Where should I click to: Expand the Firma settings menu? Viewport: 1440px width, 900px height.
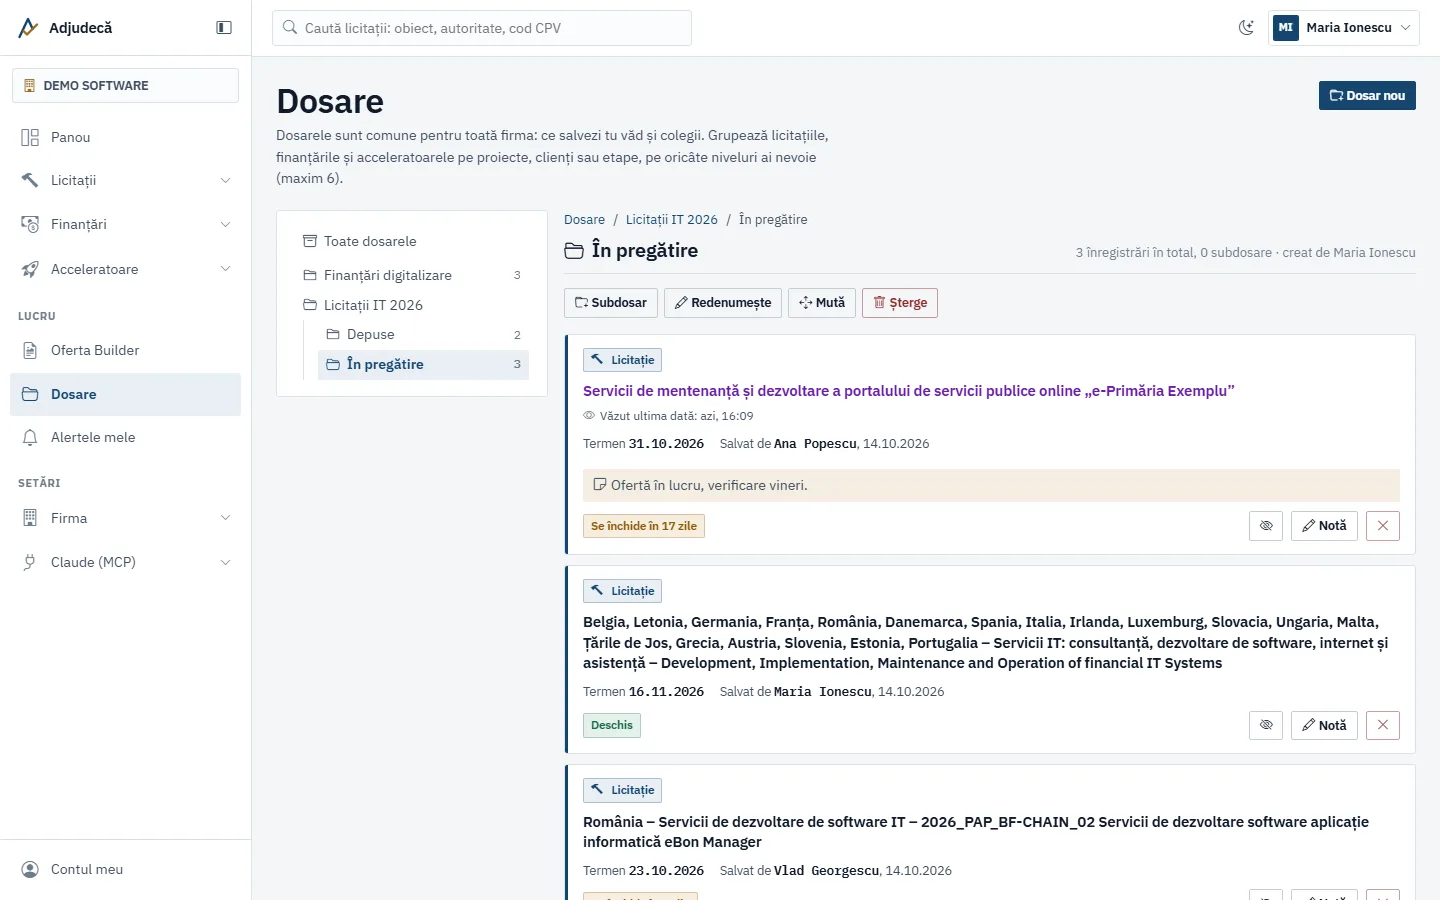[x=125, y=518]
